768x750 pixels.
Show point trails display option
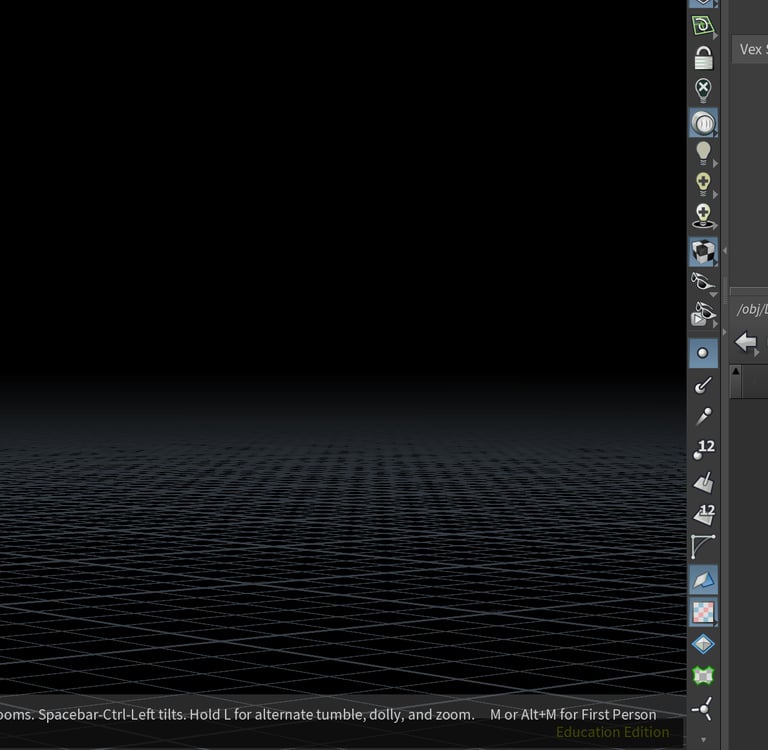703,417
